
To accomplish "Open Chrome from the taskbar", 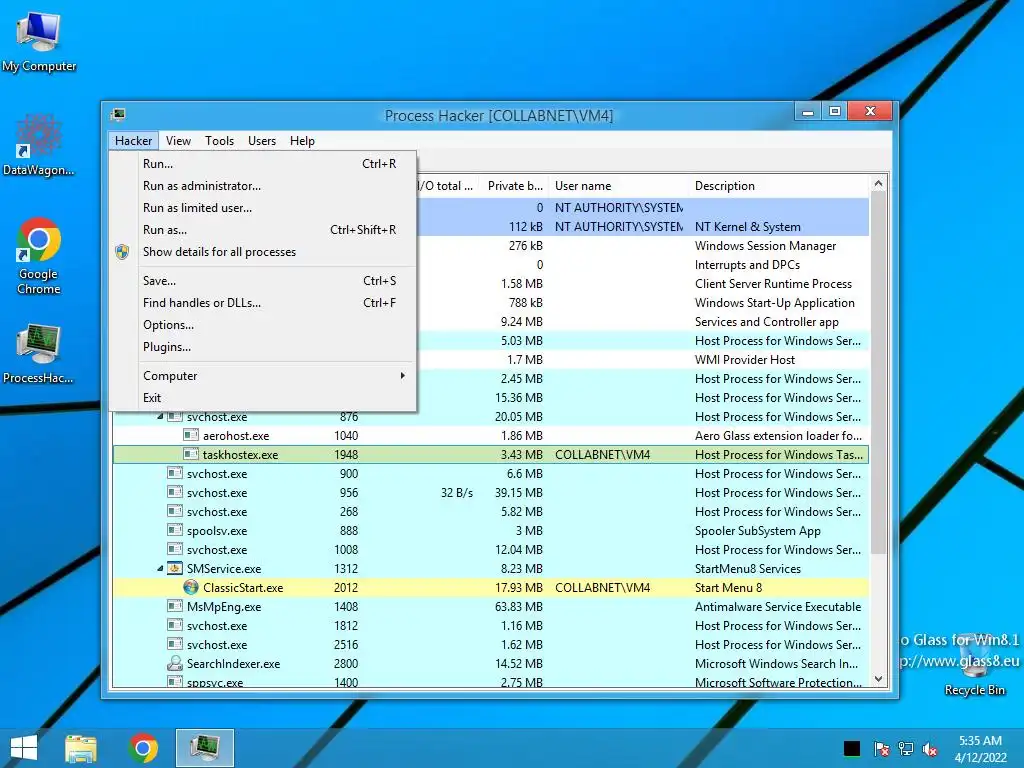I will 143,748.
